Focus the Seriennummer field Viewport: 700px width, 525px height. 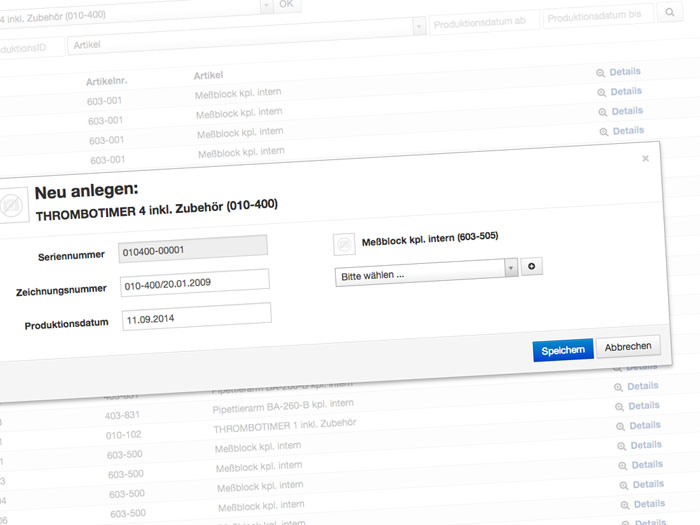[193, 249]
